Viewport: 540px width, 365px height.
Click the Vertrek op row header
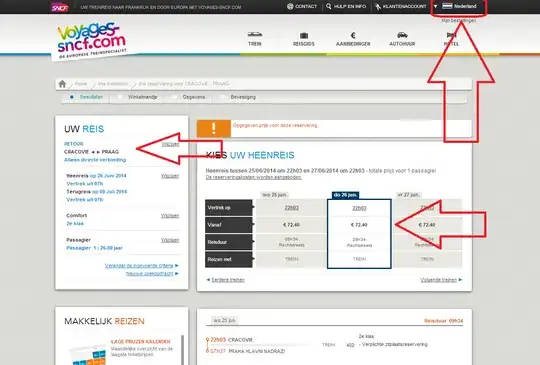point(229,208)
